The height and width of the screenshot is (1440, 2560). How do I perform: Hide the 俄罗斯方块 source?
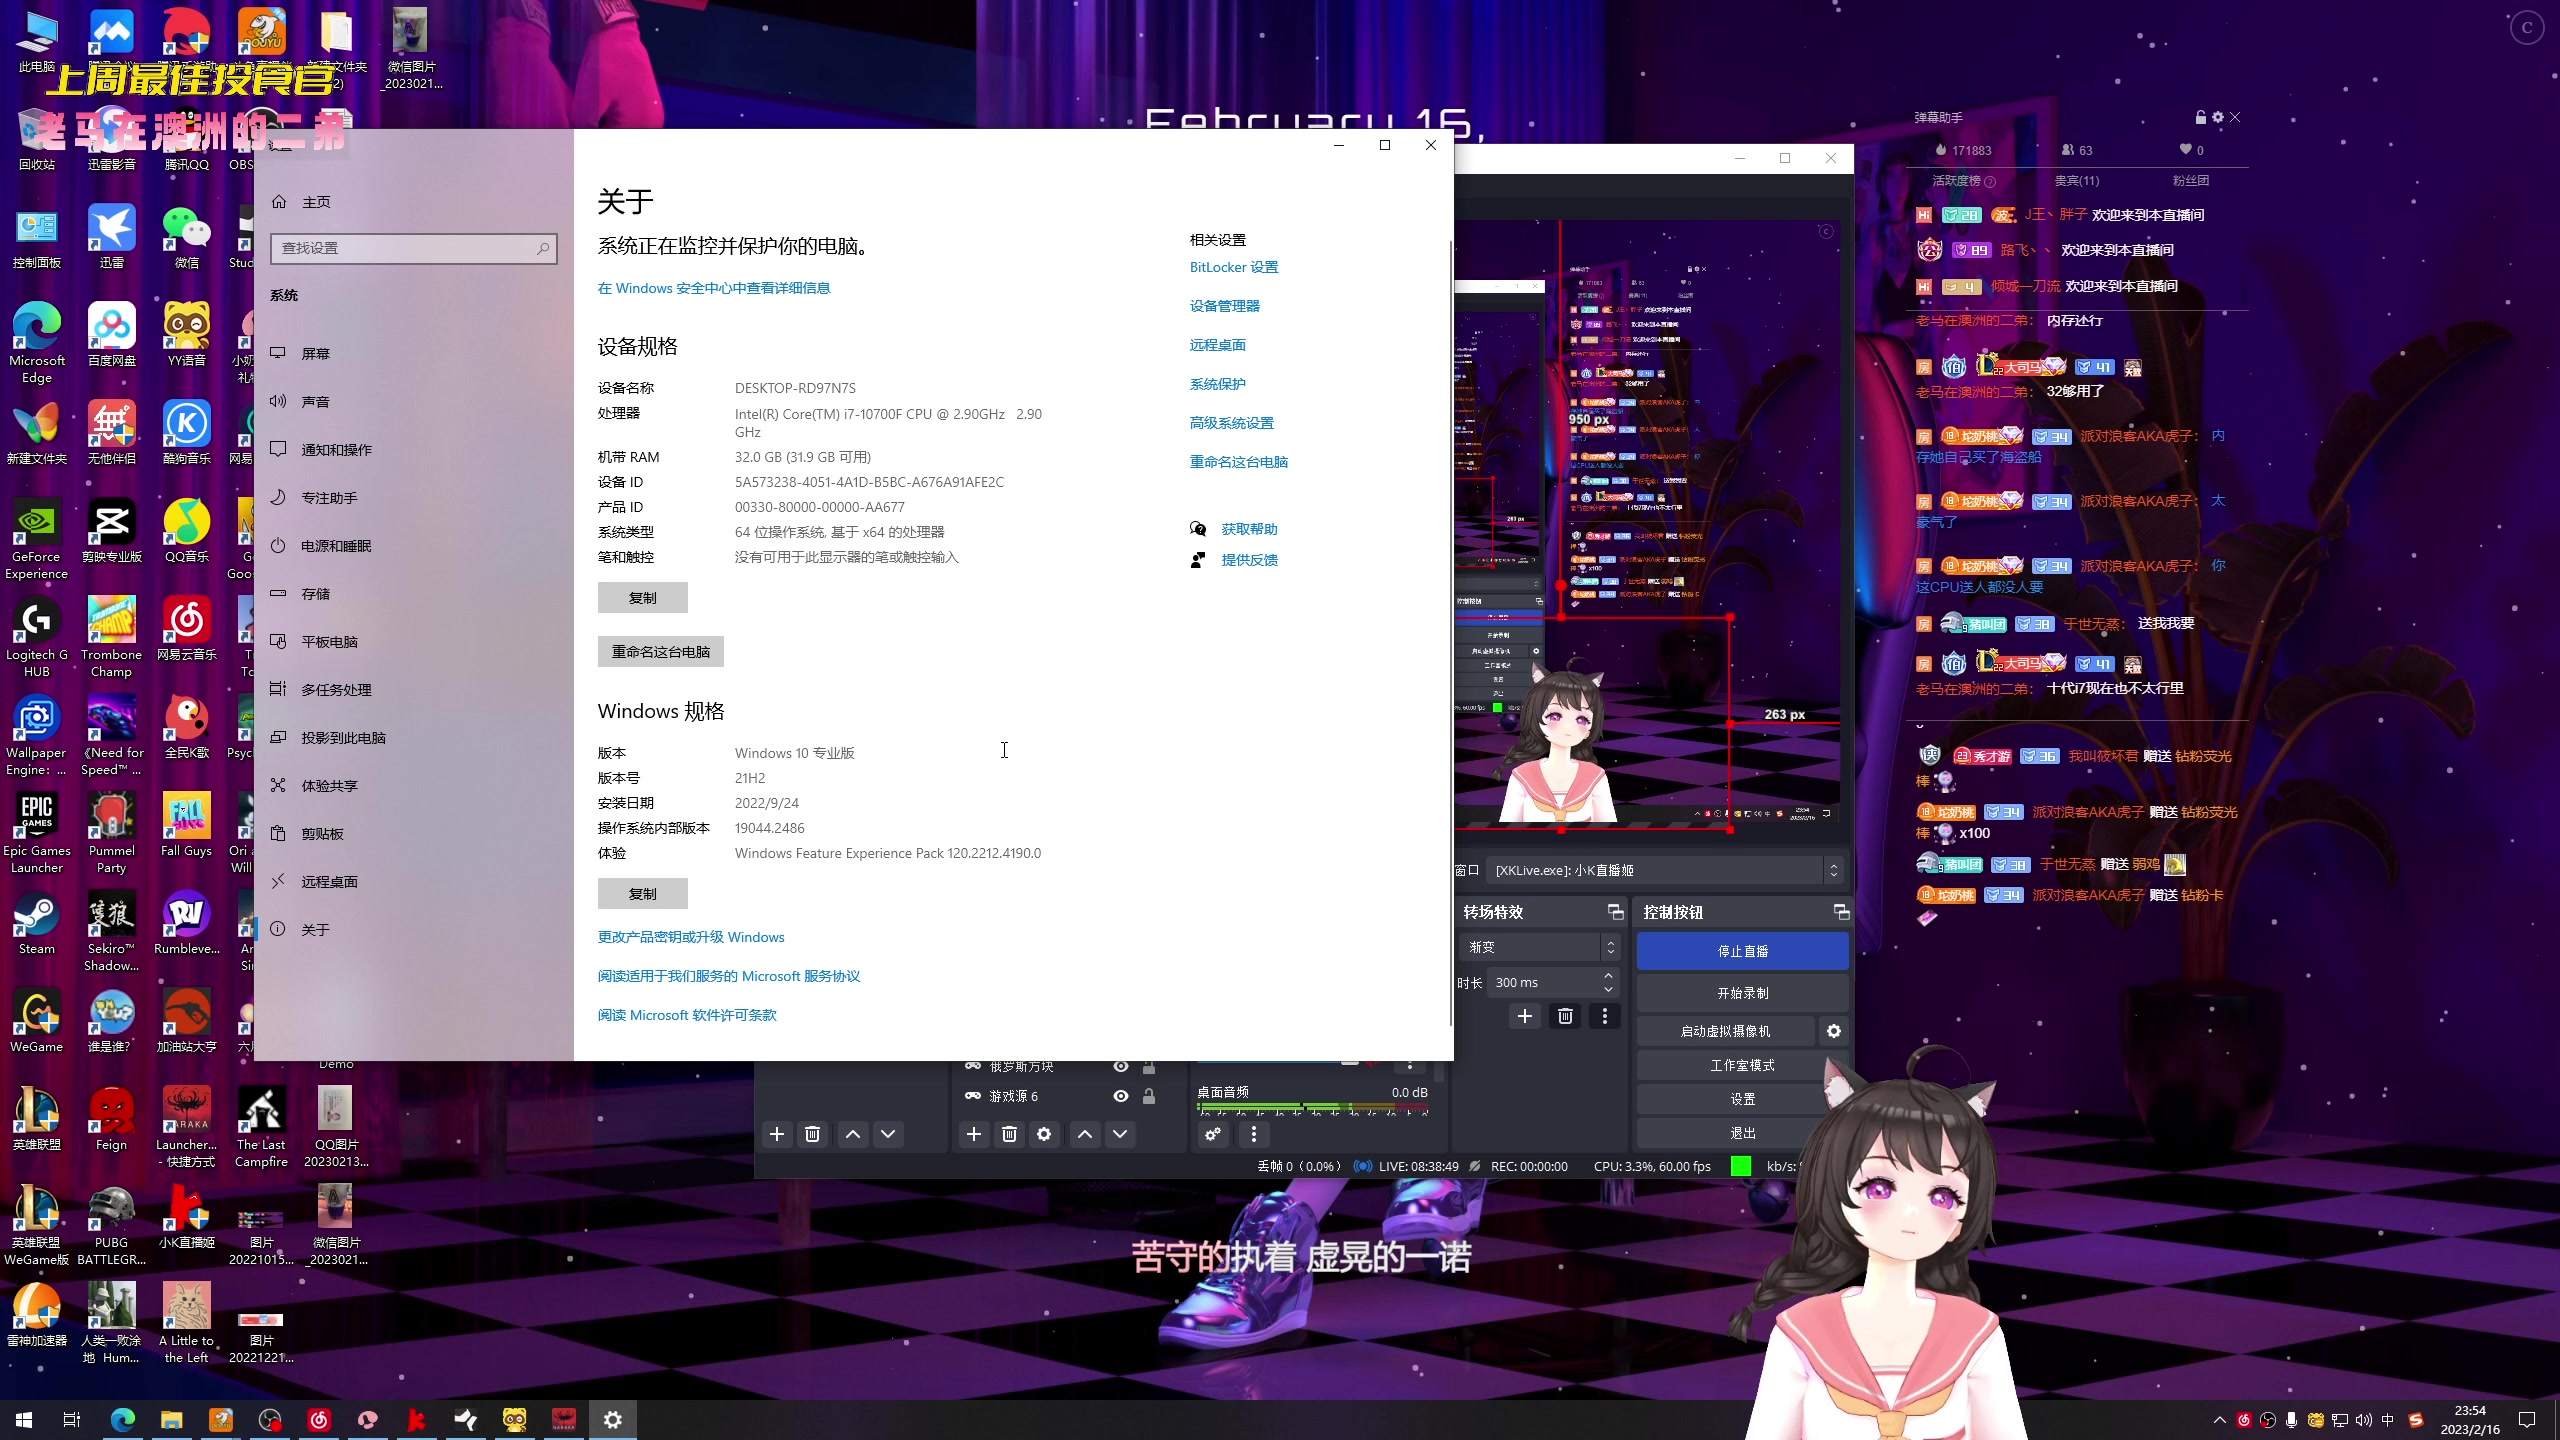pos(1119,1066)
